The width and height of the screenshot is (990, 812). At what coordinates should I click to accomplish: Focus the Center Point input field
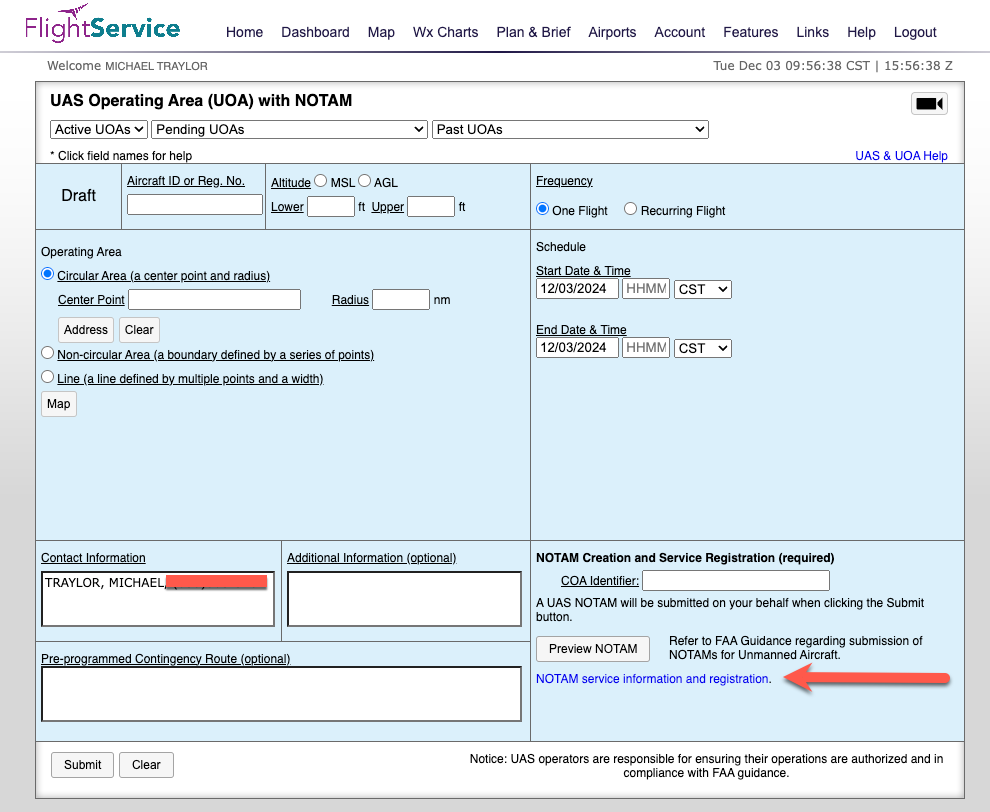point(214,299)
